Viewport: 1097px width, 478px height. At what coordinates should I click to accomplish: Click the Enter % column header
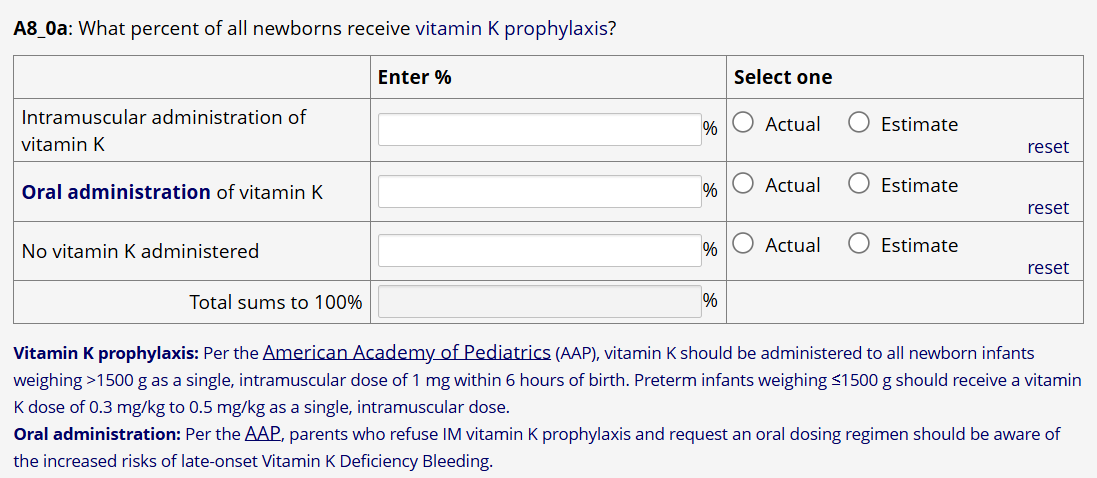tap(414, 77)
